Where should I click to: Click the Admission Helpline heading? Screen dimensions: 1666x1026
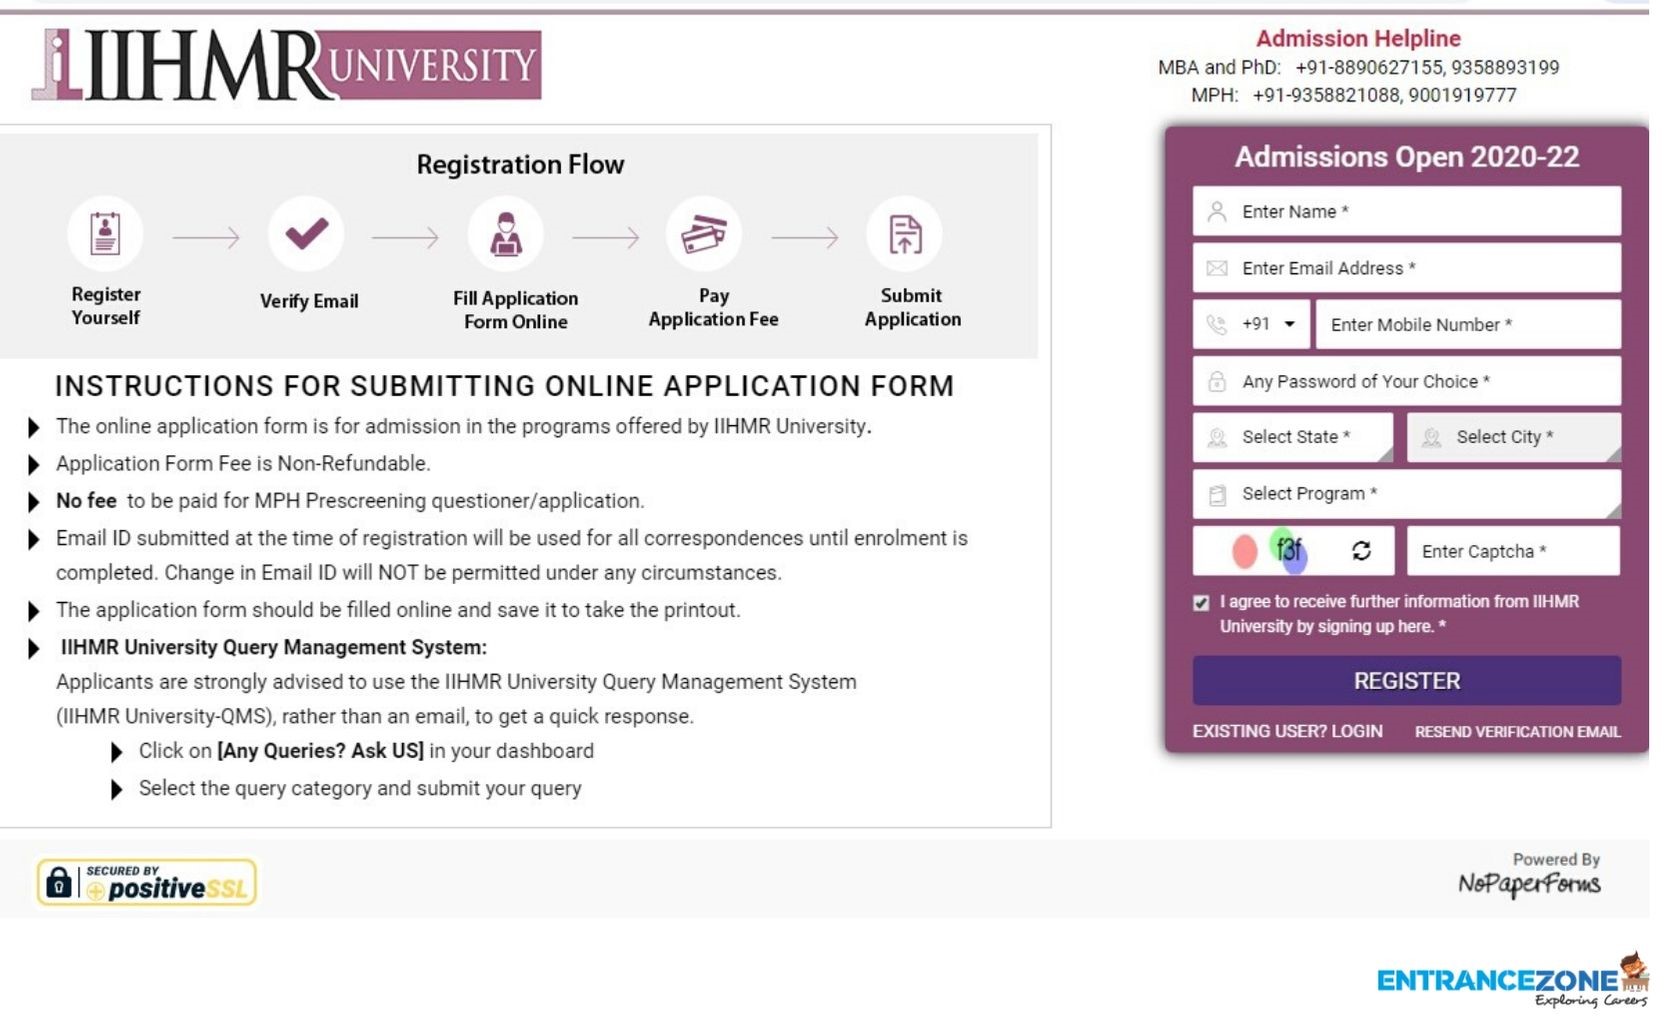[1358, 38]
